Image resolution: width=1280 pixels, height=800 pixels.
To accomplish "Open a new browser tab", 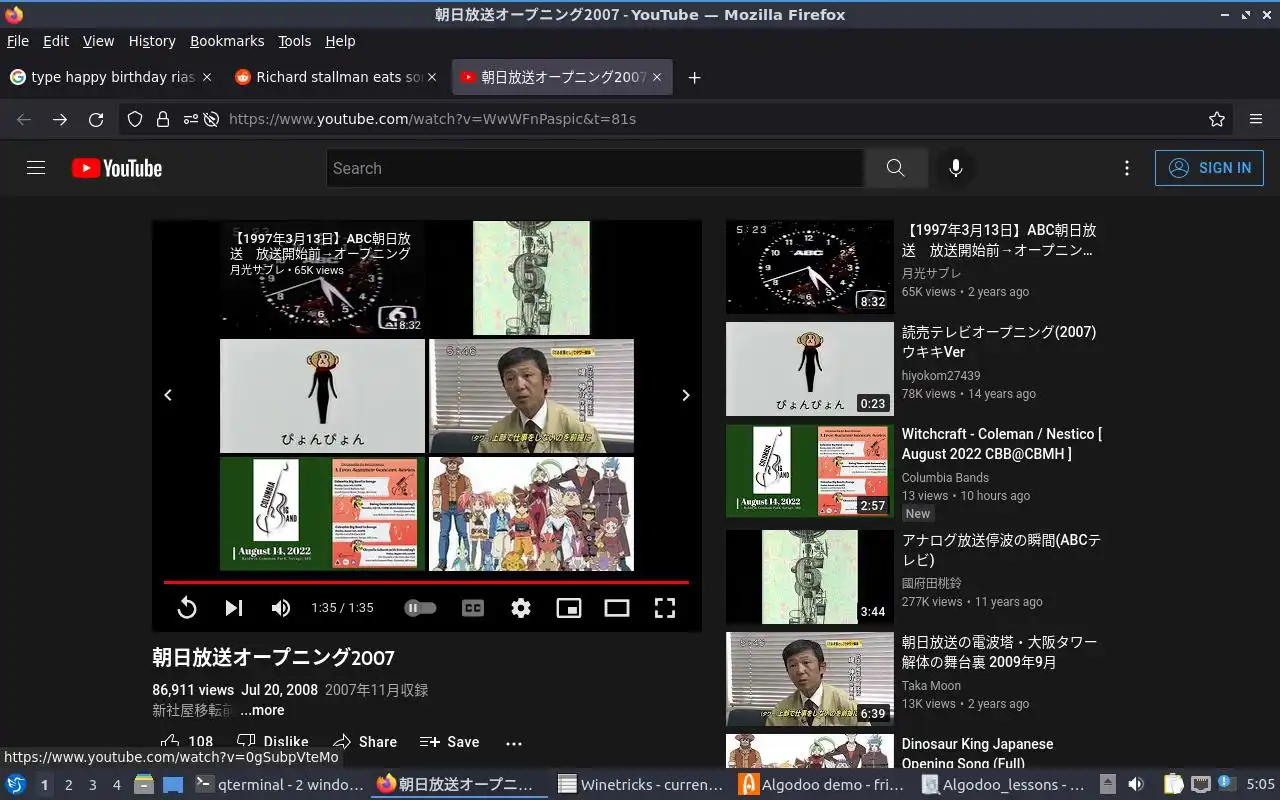I will (695, 77).
